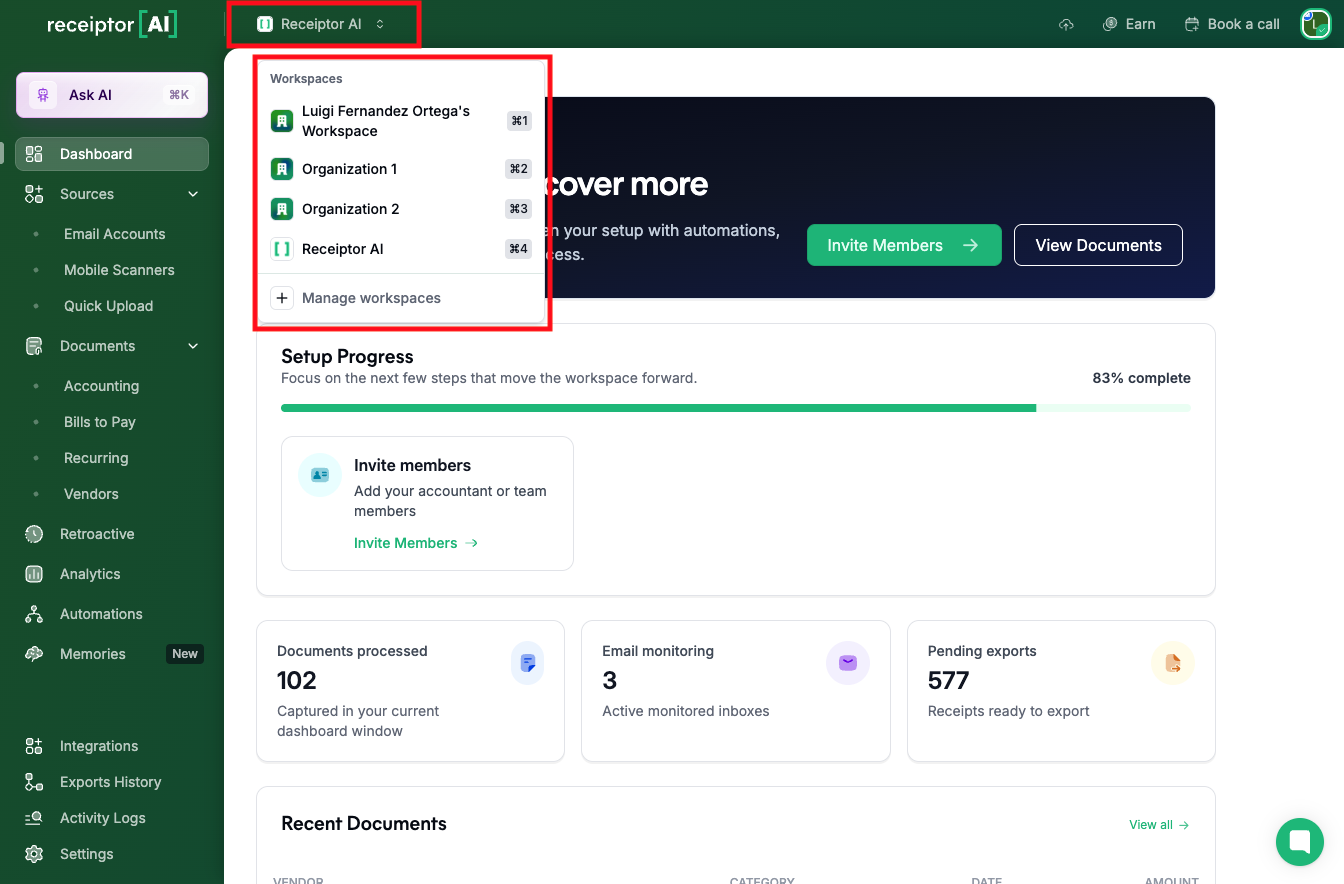Collapse the Documents section chevron
This screenshot has height=884, width=1344.
[193, 346]
